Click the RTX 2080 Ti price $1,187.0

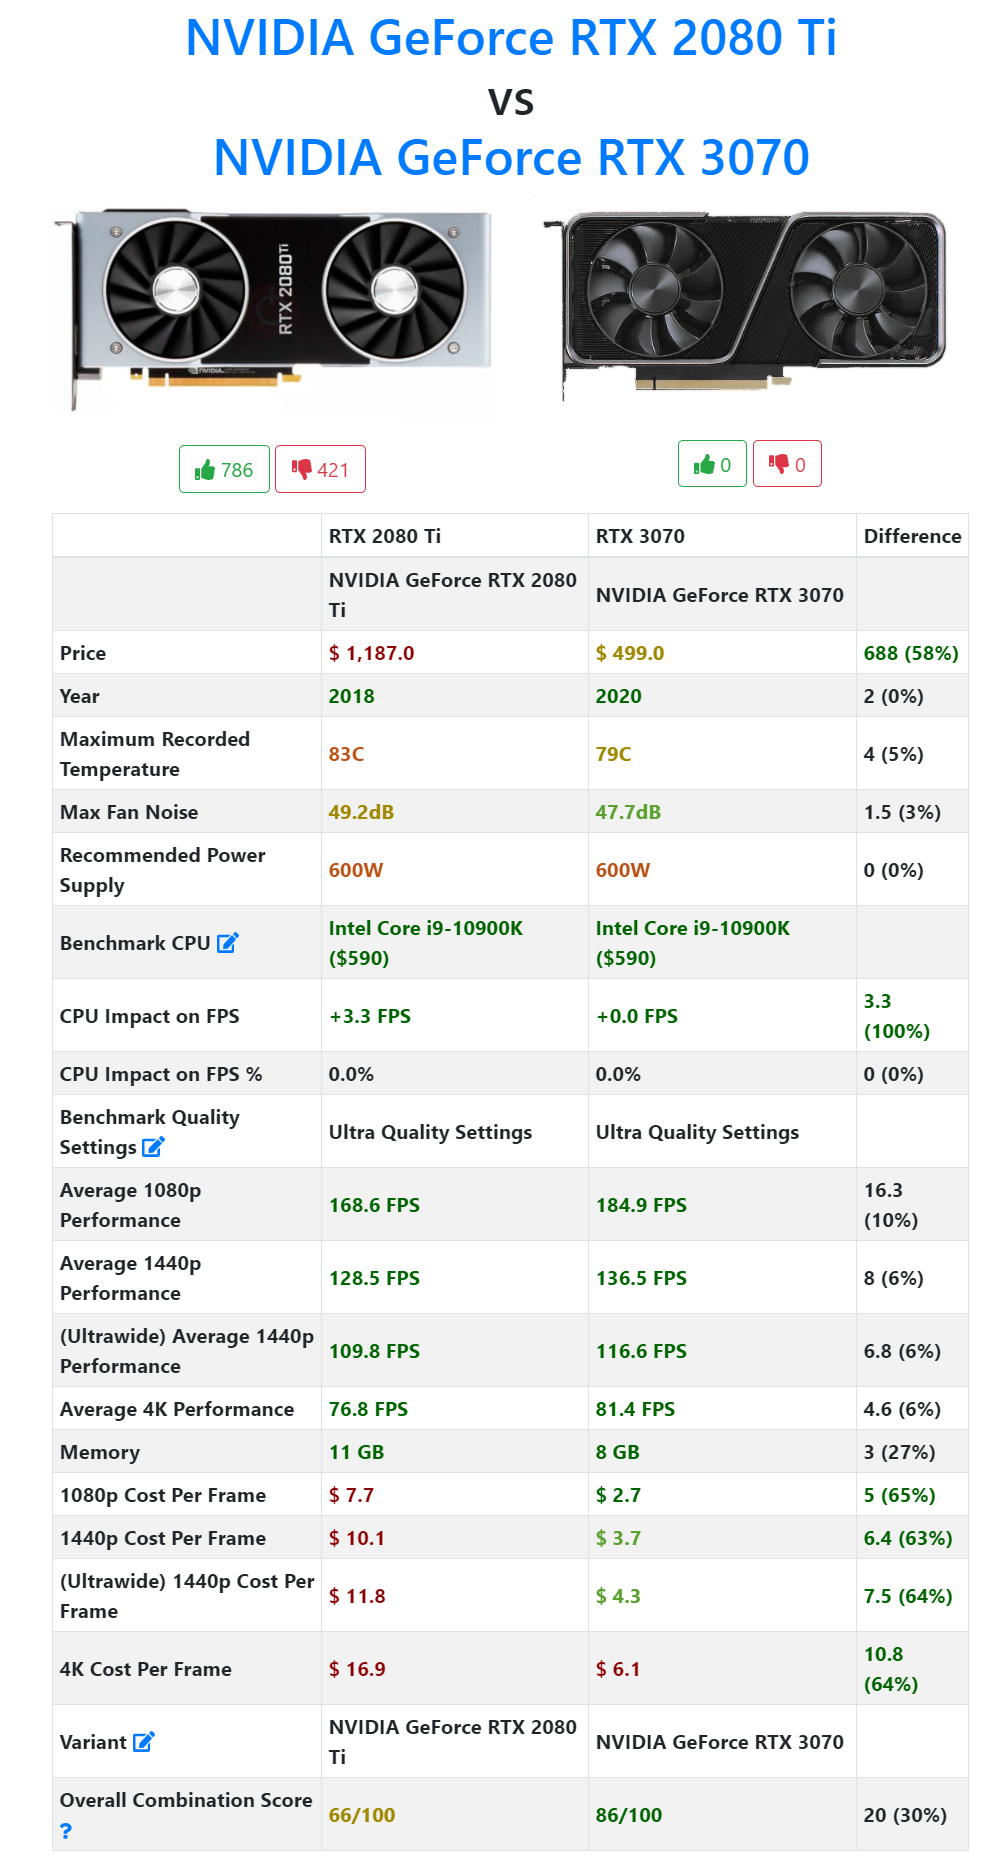pyautogui.click(x=371, y=653)
